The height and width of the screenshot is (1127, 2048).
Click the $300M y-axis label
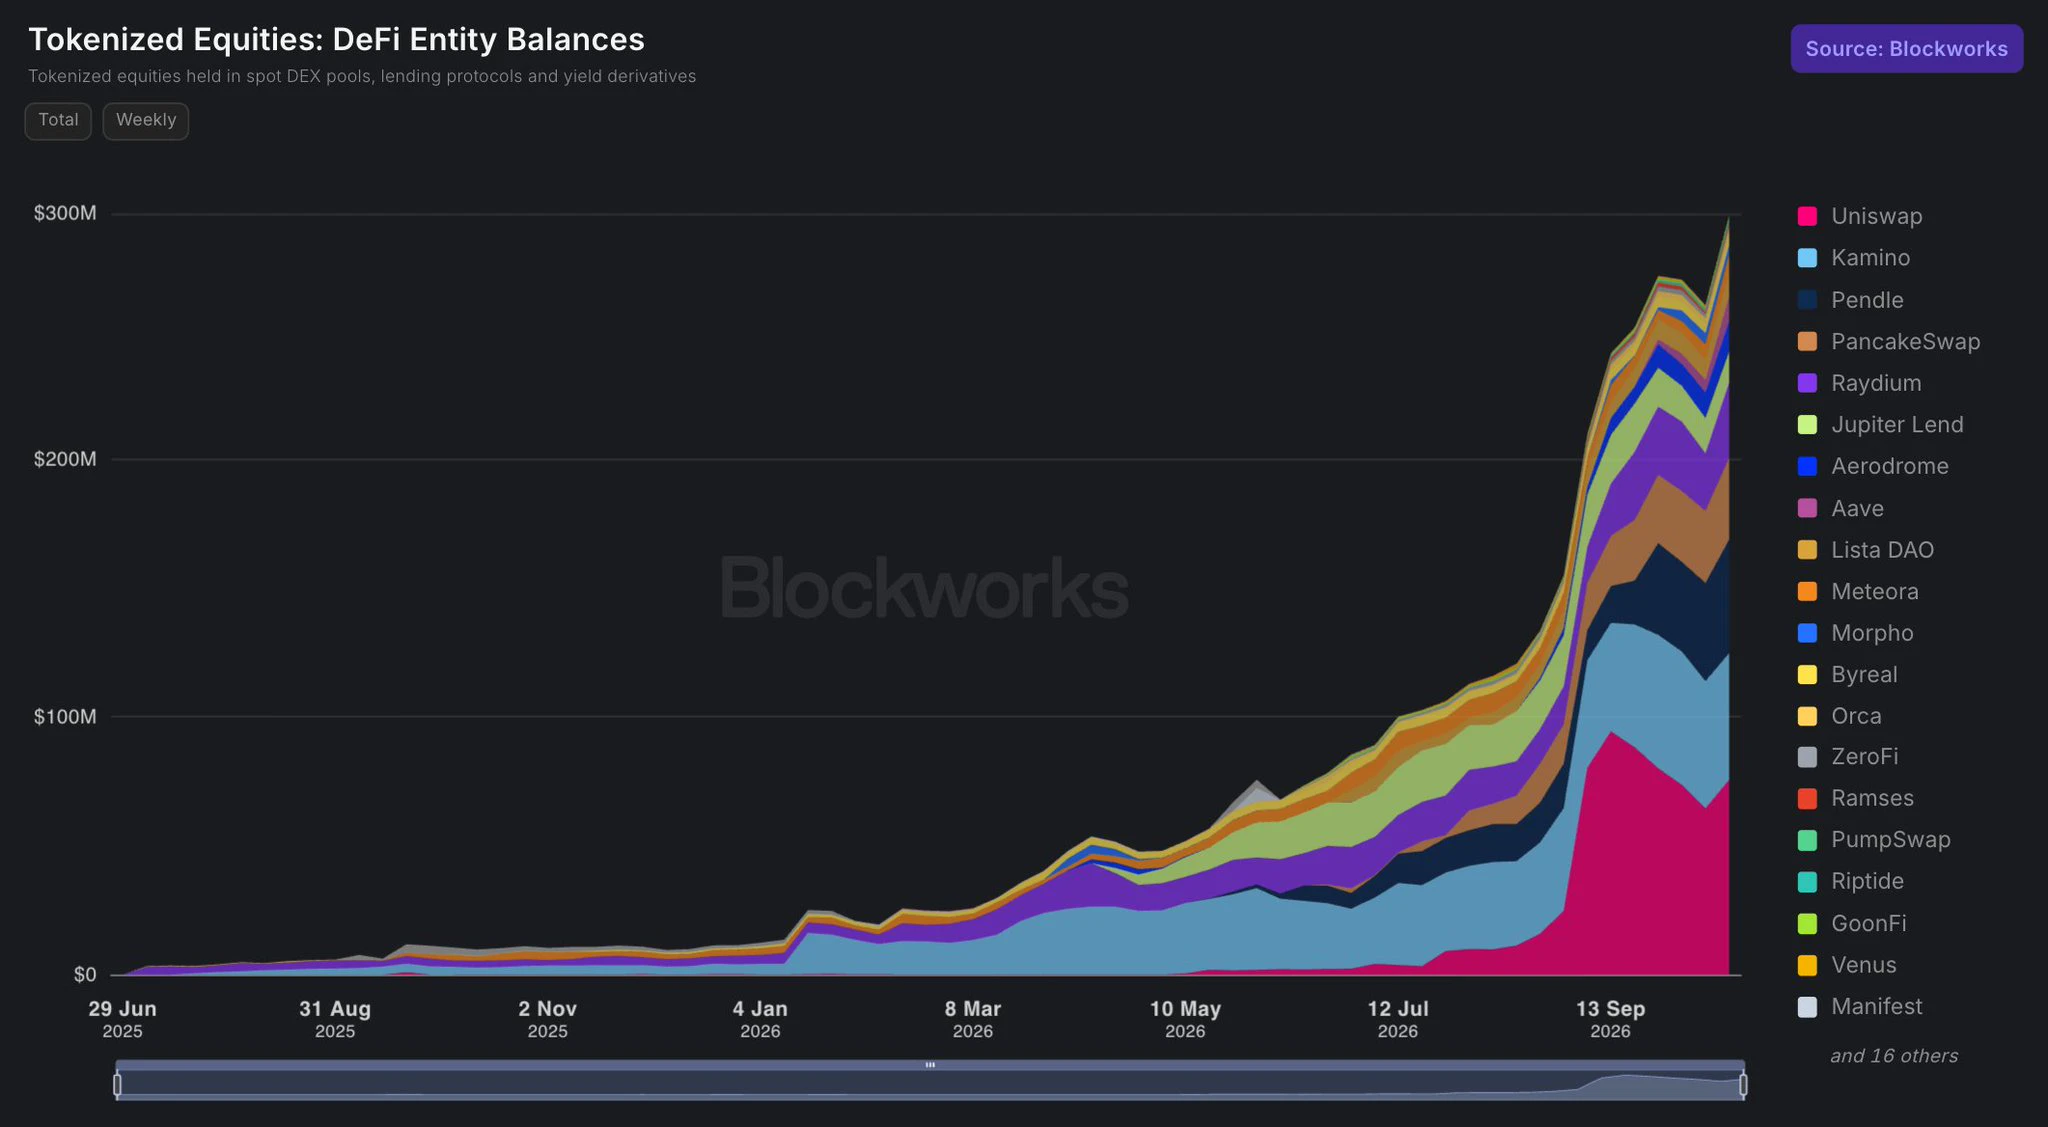(x=65, y=213)
